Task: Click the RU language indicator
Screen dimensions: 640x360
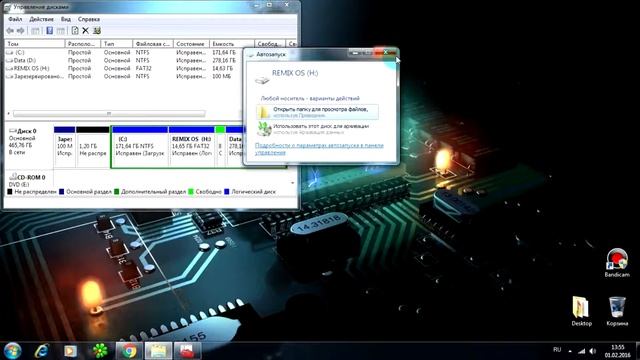Action: click(x=557, y=350)
